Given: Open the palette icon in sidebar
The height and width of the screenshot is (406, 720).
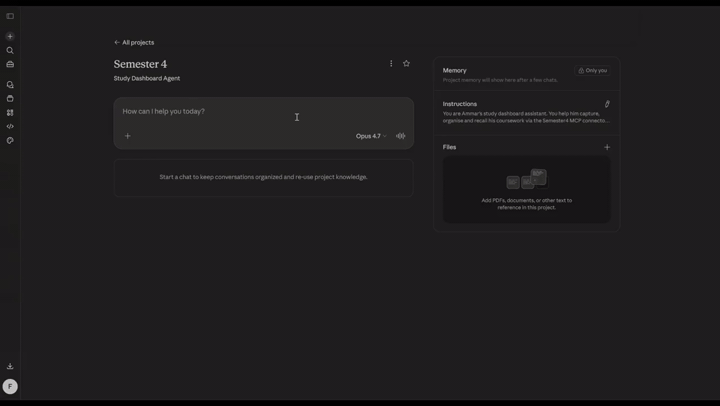Looking at the screenshot, I should click(10, 141).
